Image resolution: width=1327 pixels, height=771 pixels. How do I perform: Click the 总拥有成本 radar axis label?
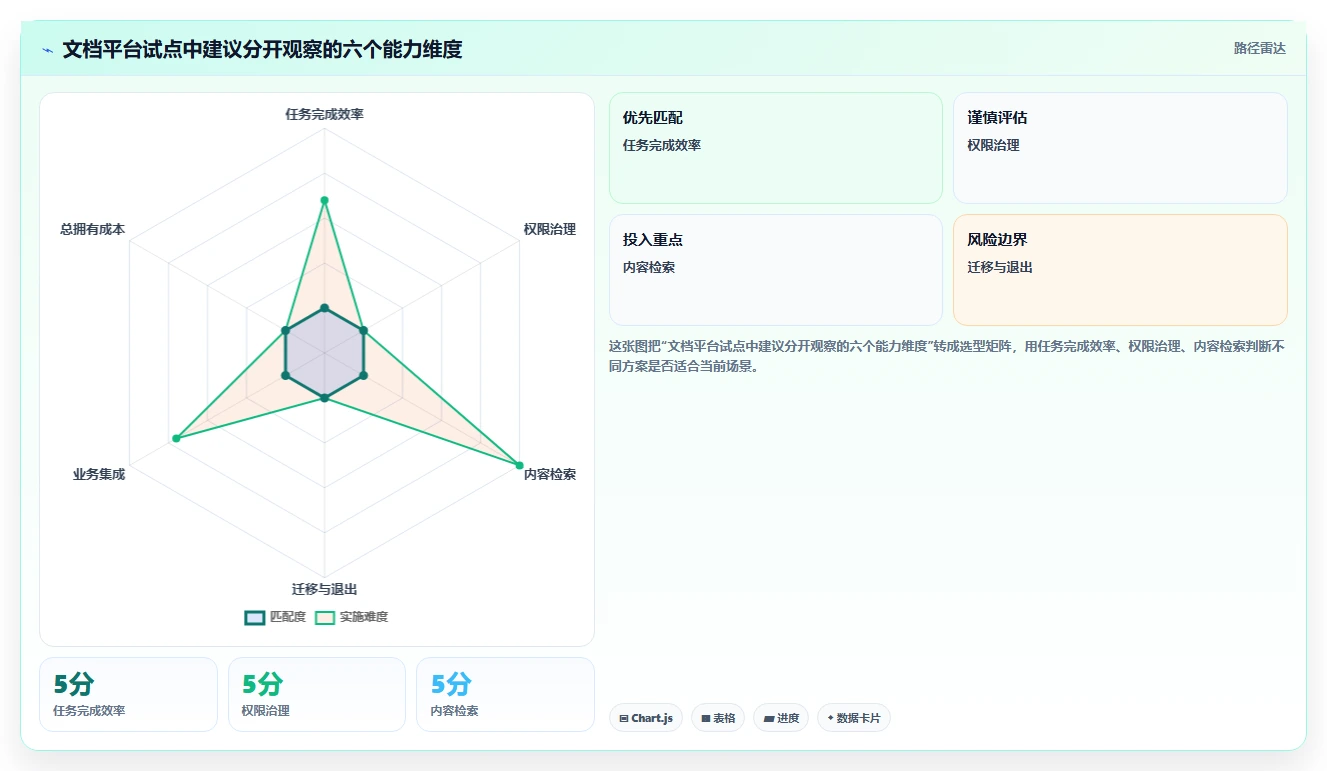92,229
